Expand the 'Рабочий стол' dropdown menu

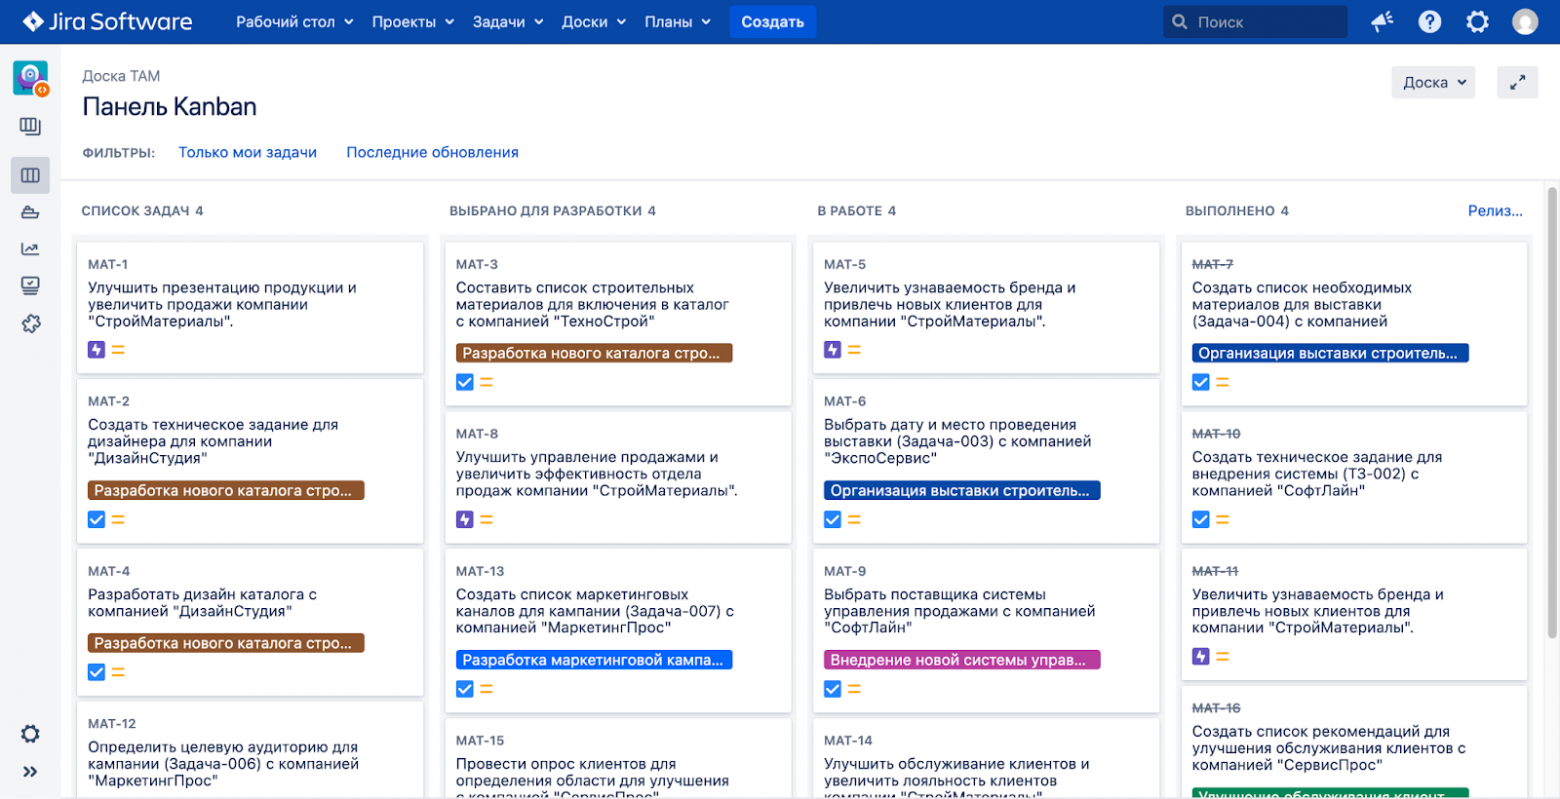point(294,20)
